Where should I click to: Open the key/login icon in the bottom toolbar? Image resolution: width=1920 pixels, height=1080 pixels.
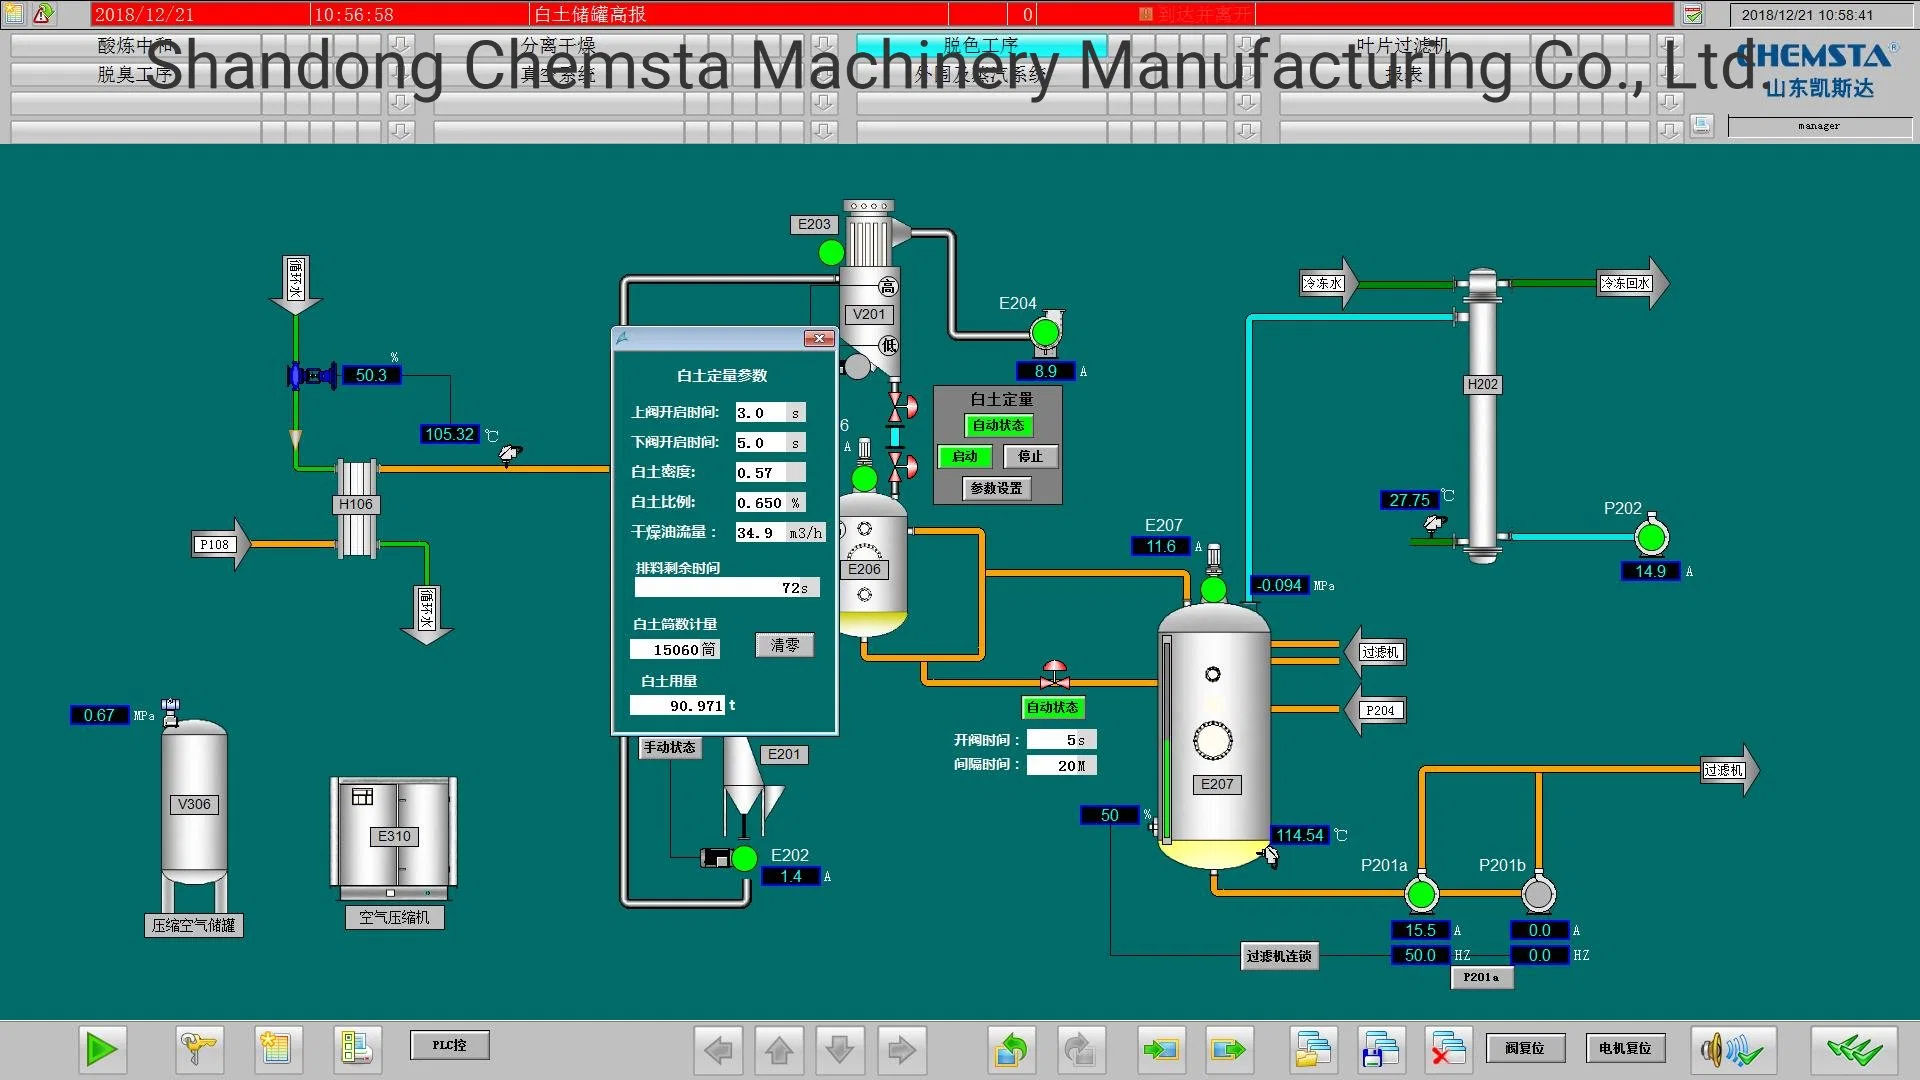pyautogui.click(x=198, y=1049)
